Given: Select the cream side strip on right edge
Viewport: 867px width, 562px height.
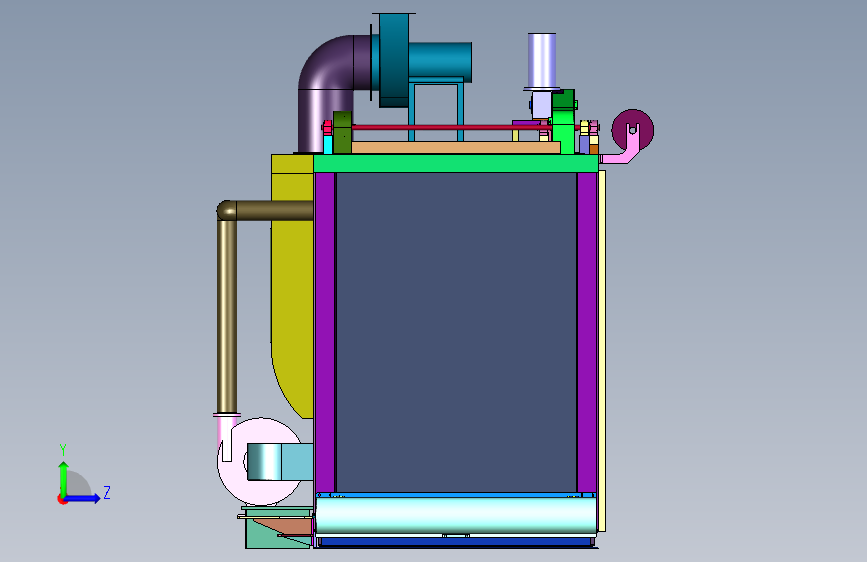Looking at the screenshot, I should point(602,351).
